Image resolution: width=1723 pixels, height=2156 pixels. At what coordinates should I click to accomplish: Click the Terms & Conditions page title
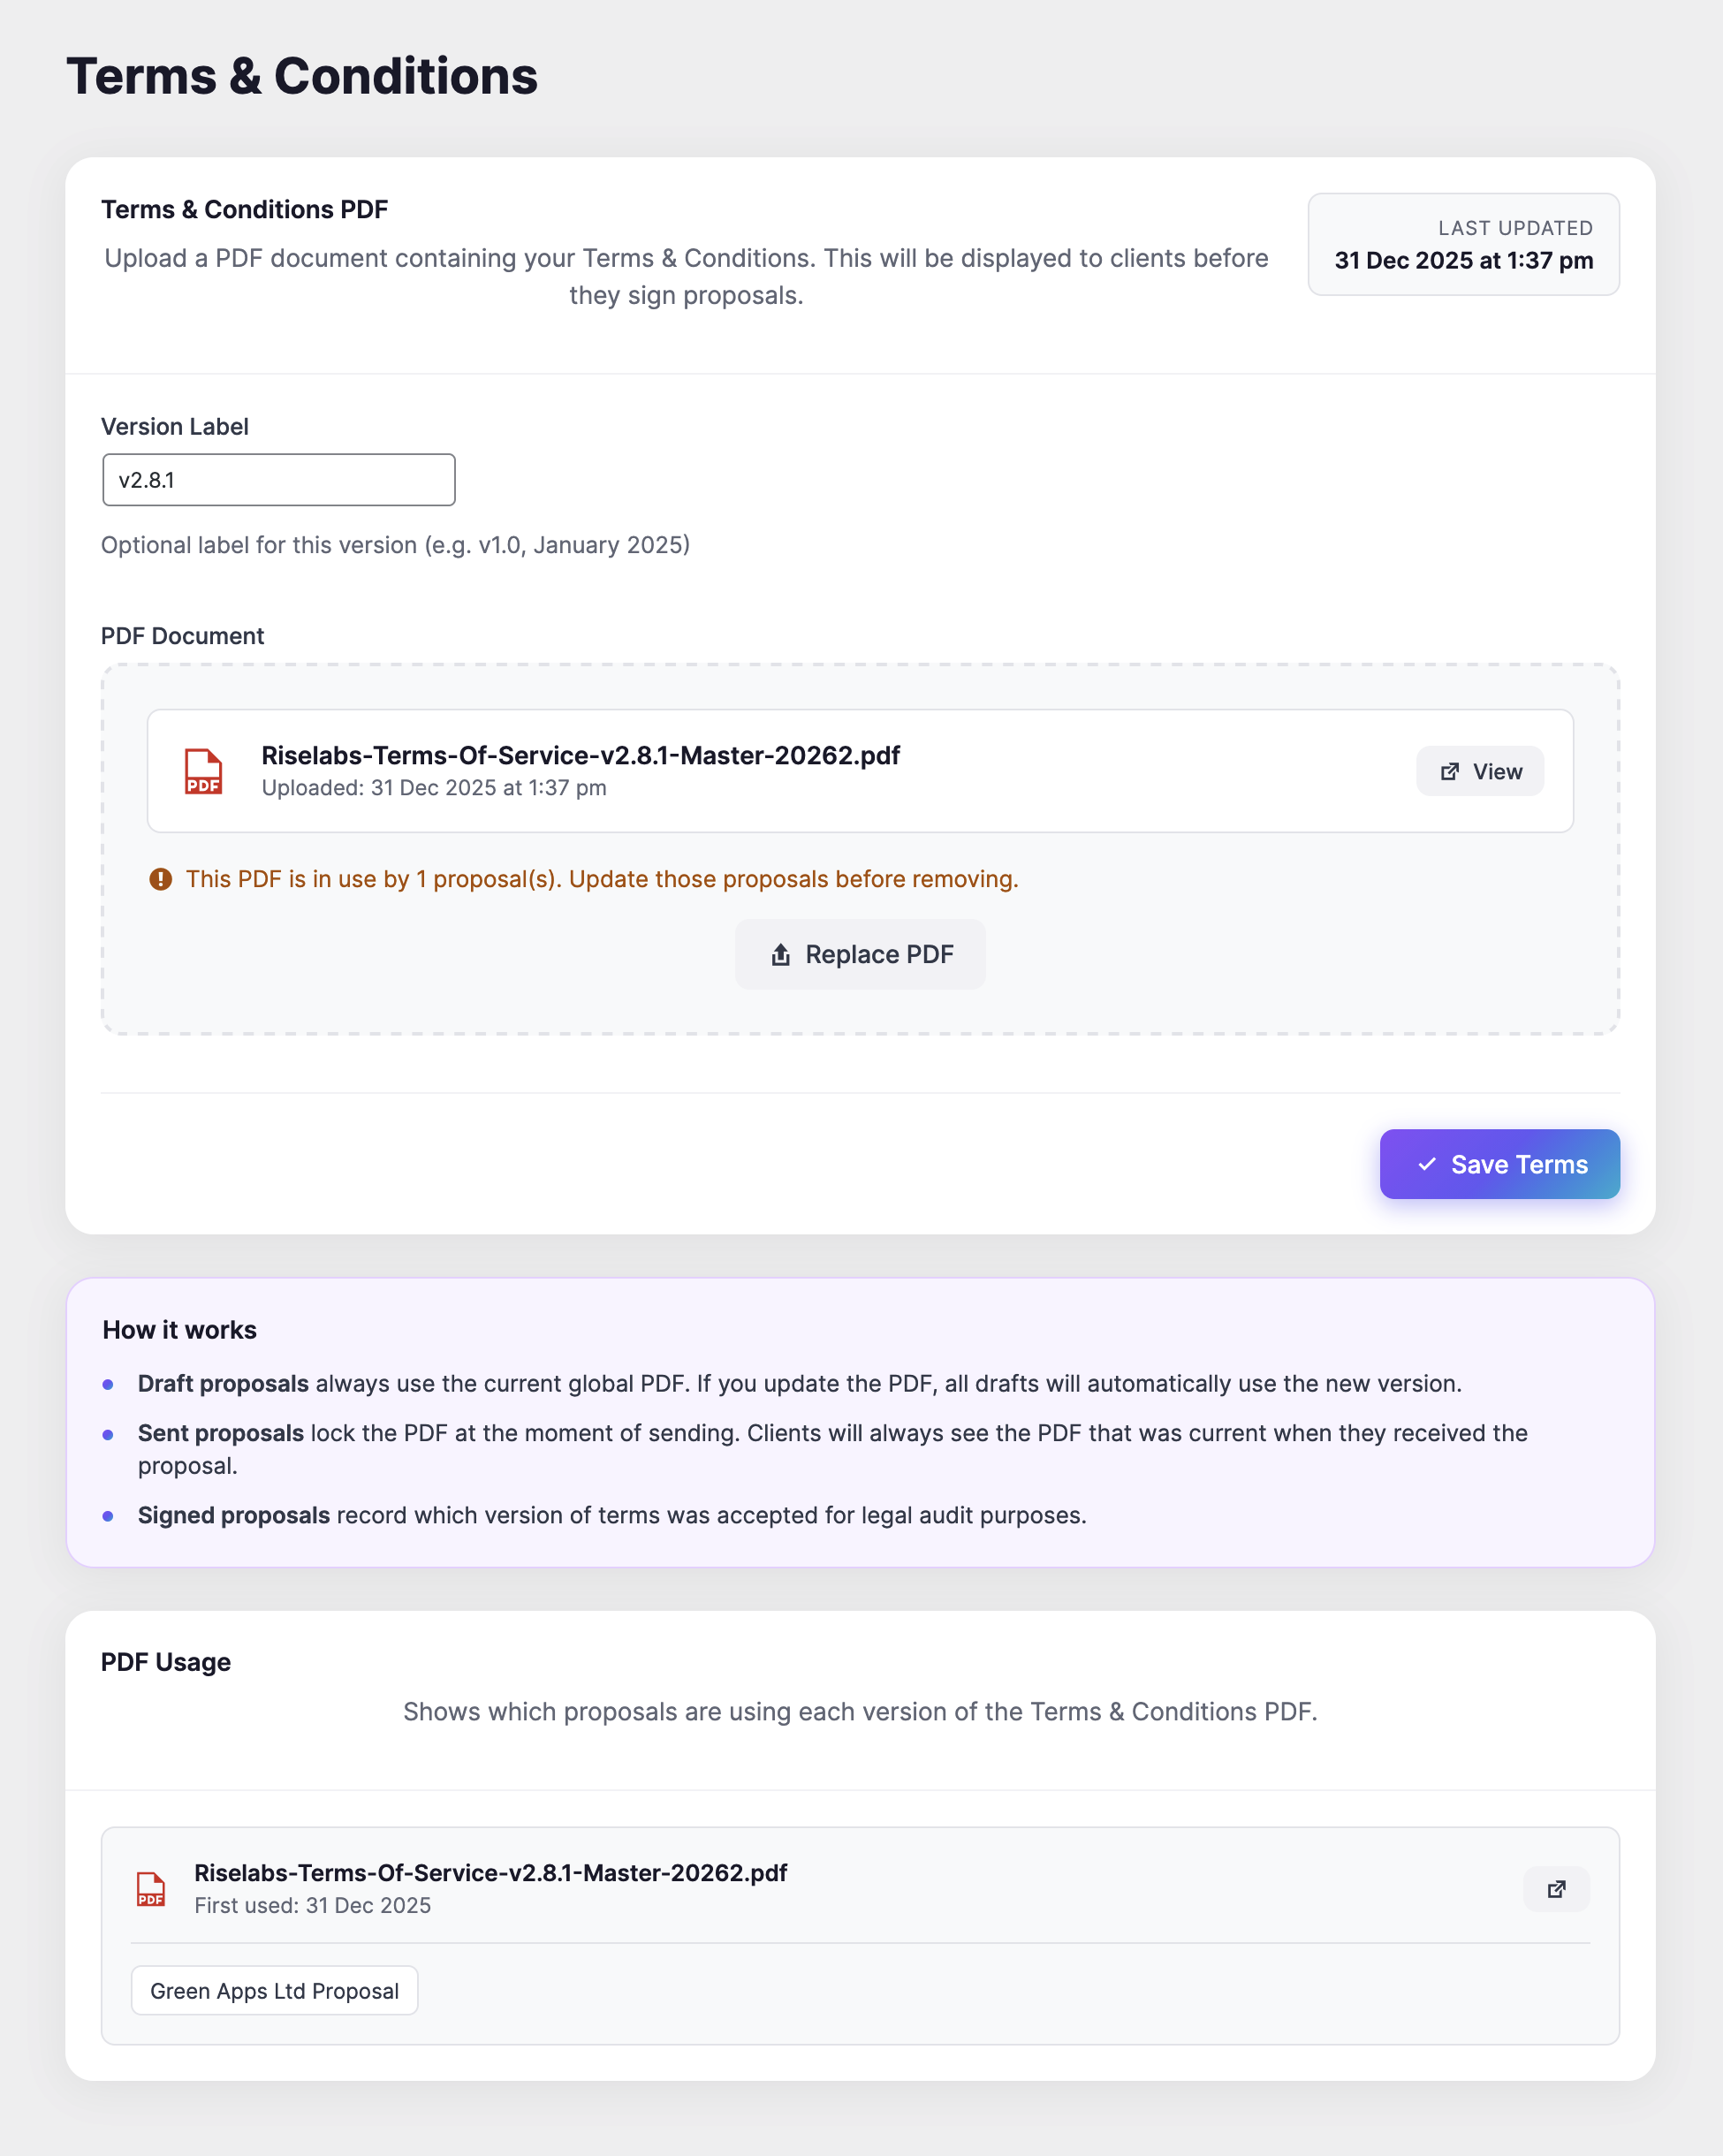(302, 76)
